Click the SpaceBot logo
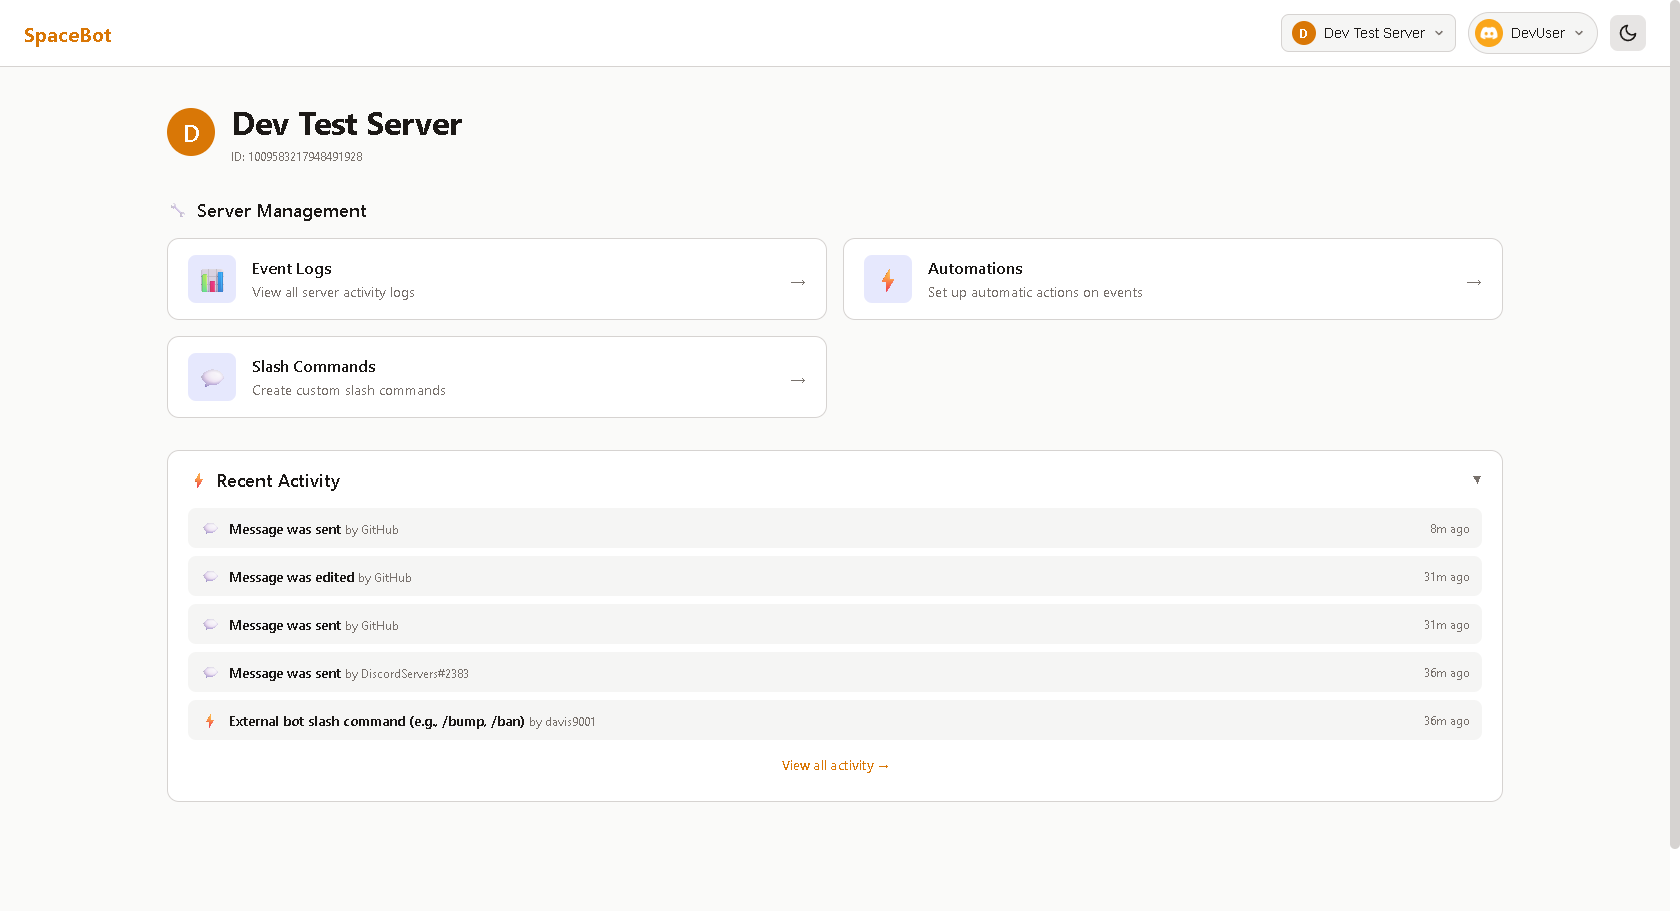Viewport: 1680px width, 911px height. coord(67,34)
